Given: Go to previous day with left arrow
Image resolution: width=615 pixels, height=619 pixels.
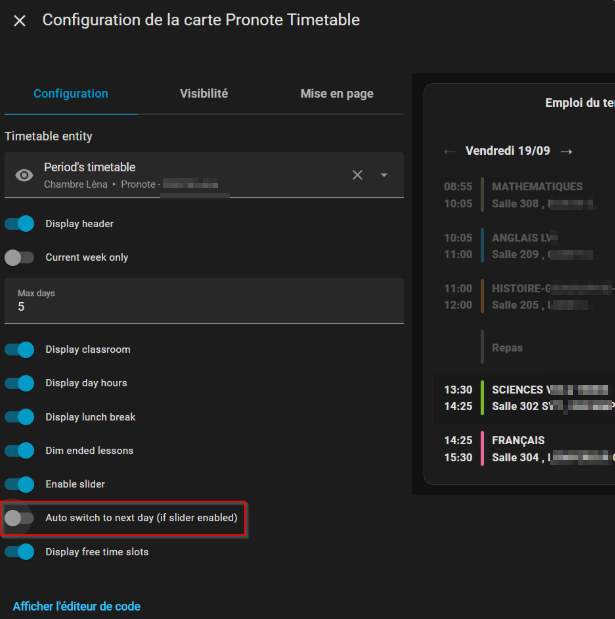Looking at the screenshot, I should point(449,151).
